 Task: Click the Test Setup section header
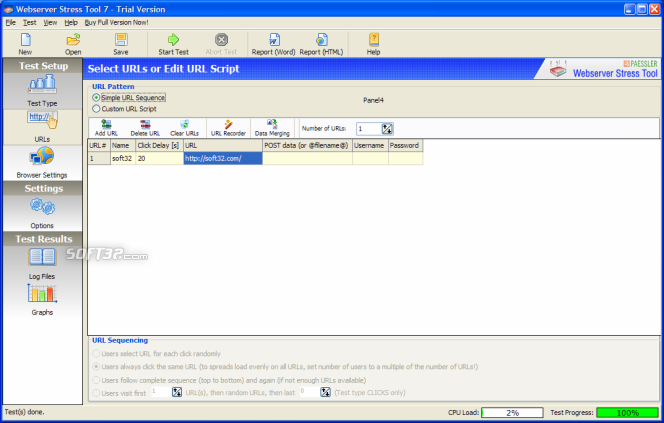click(x=43, y=66)
